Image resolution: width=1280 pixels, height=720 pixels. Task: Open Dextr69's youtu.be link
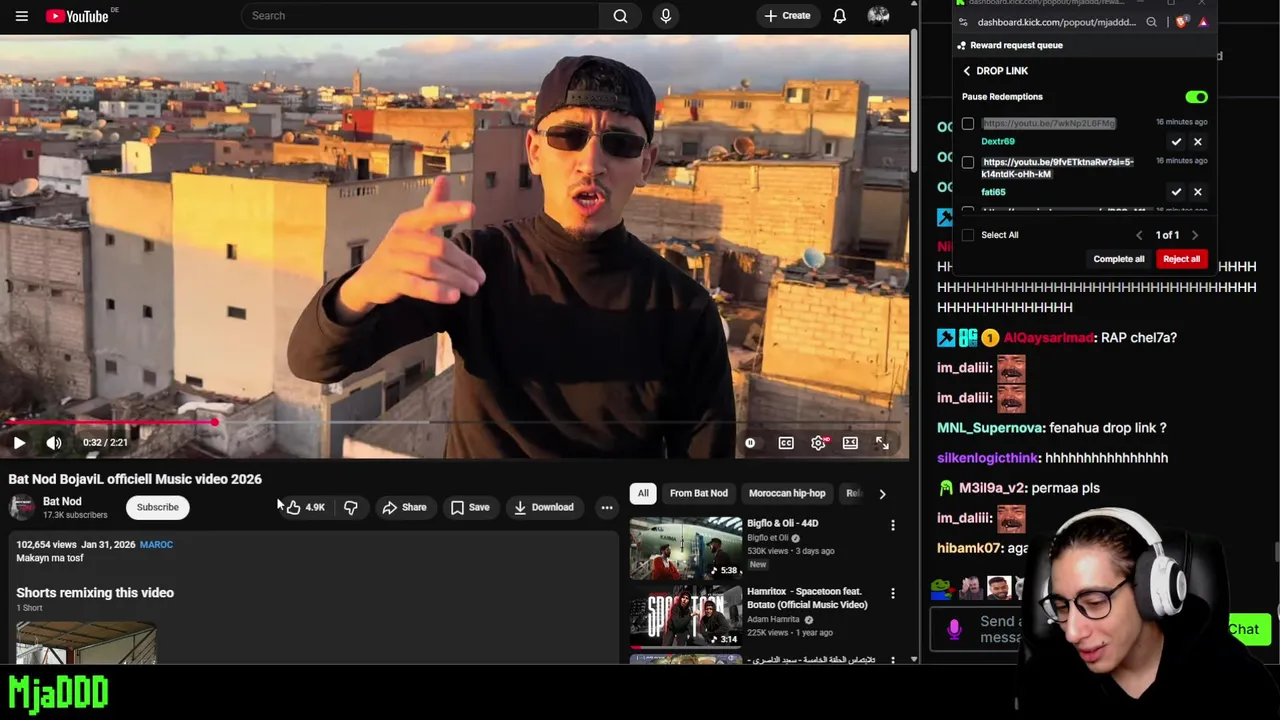[1048, 123]
